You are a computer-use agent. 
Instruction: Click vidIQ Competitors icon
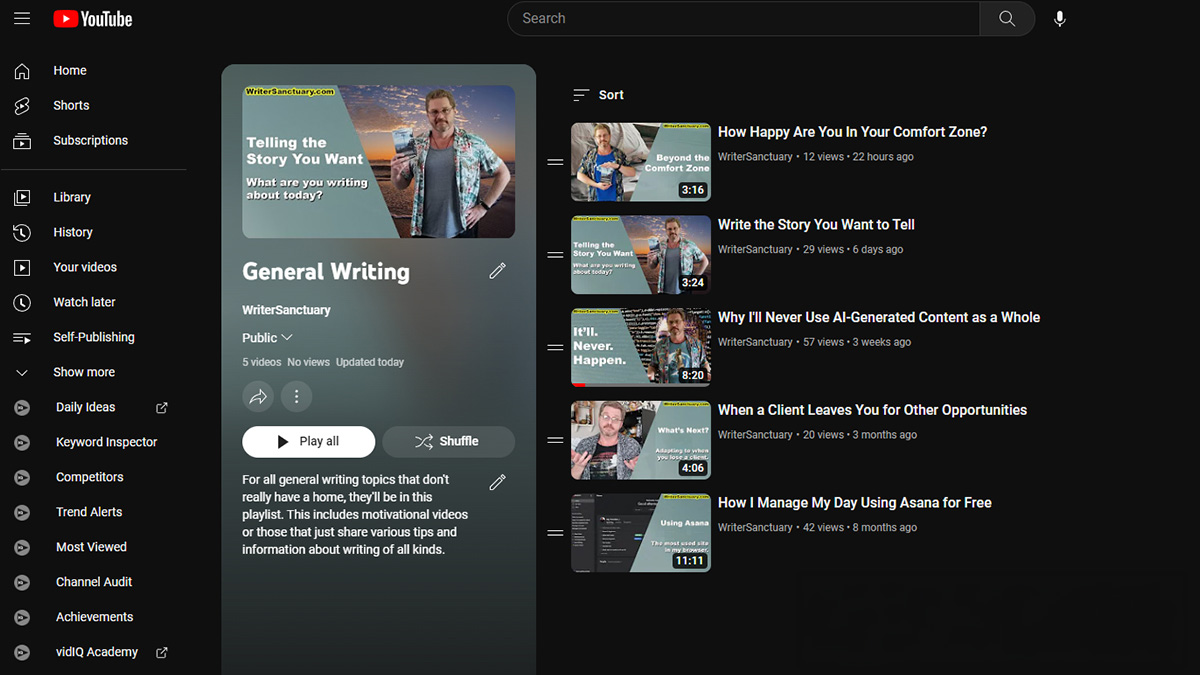pyautogui.click(x=22, y=478)
